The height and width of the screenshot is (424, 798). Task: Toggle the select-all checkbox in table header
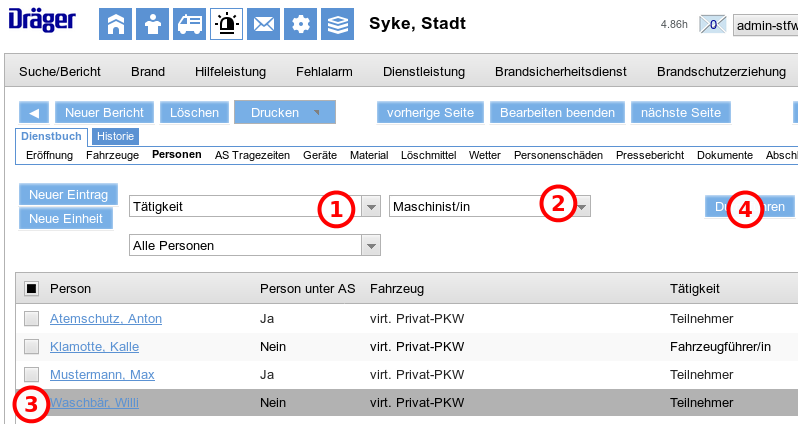pyautogui.click(x=32, y=289)
